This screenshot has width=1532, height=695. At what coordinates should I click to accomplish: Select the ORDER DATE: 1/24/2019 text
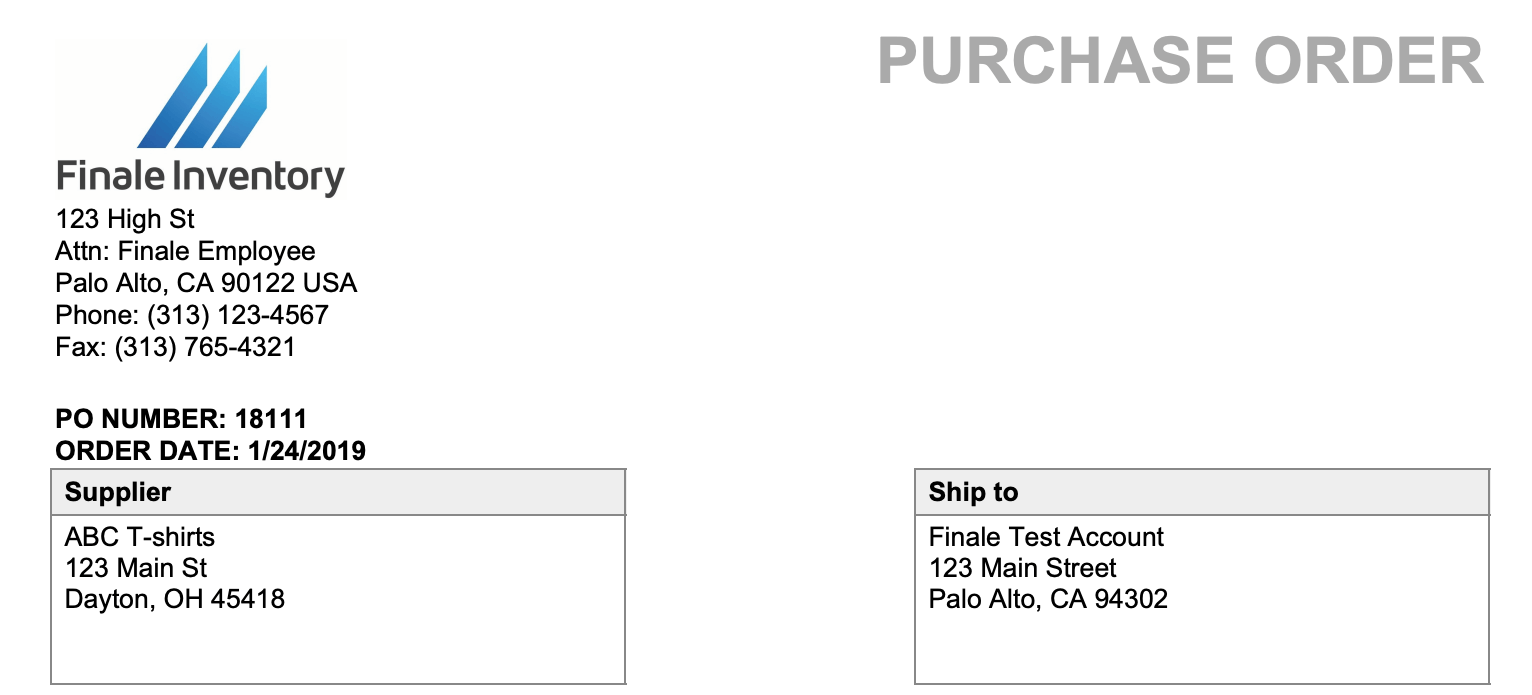click(211, 451)
